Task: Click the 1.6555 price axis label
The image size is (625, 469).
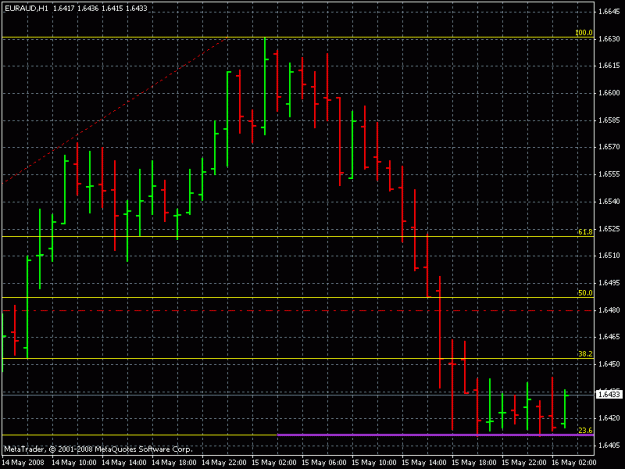Action: pyautogui.click(x=609, y=174)
